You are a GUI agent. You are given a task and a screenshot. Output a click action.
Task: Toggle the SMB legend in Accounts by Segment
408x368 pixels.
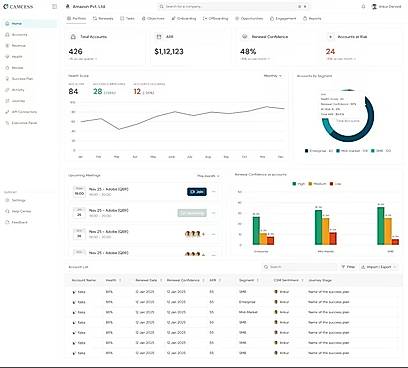381,151
